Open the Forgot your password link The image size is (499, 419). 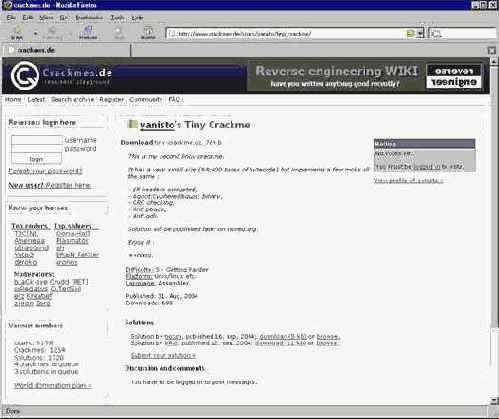tap(45, 171)
